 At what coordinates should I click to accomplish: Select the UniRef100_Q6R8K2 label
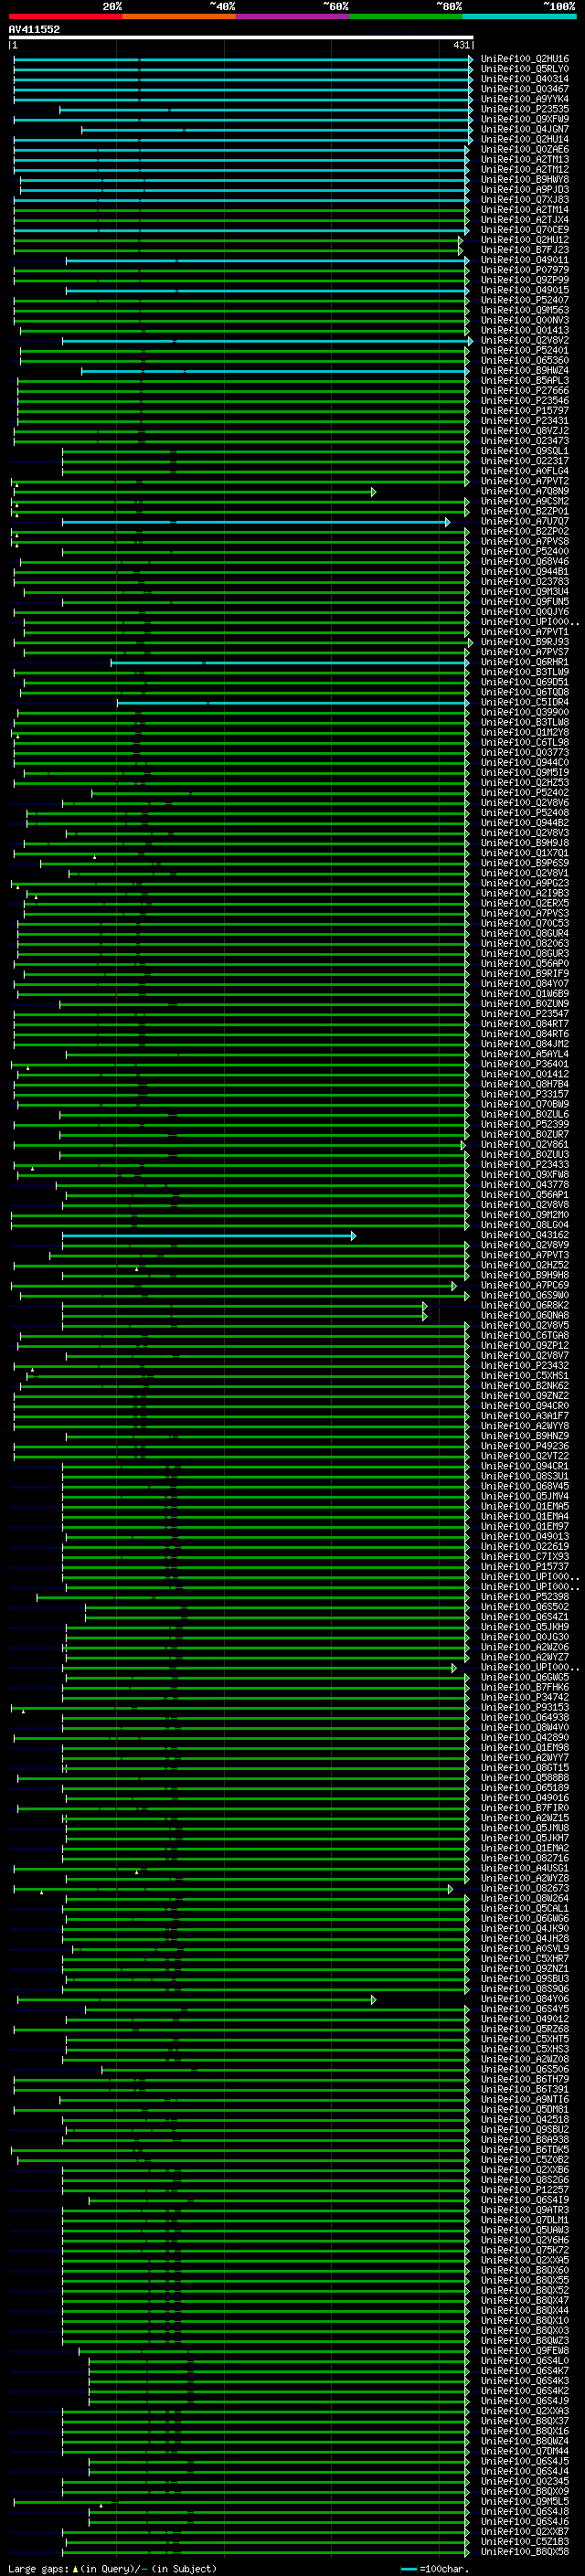pos(525,1305)
